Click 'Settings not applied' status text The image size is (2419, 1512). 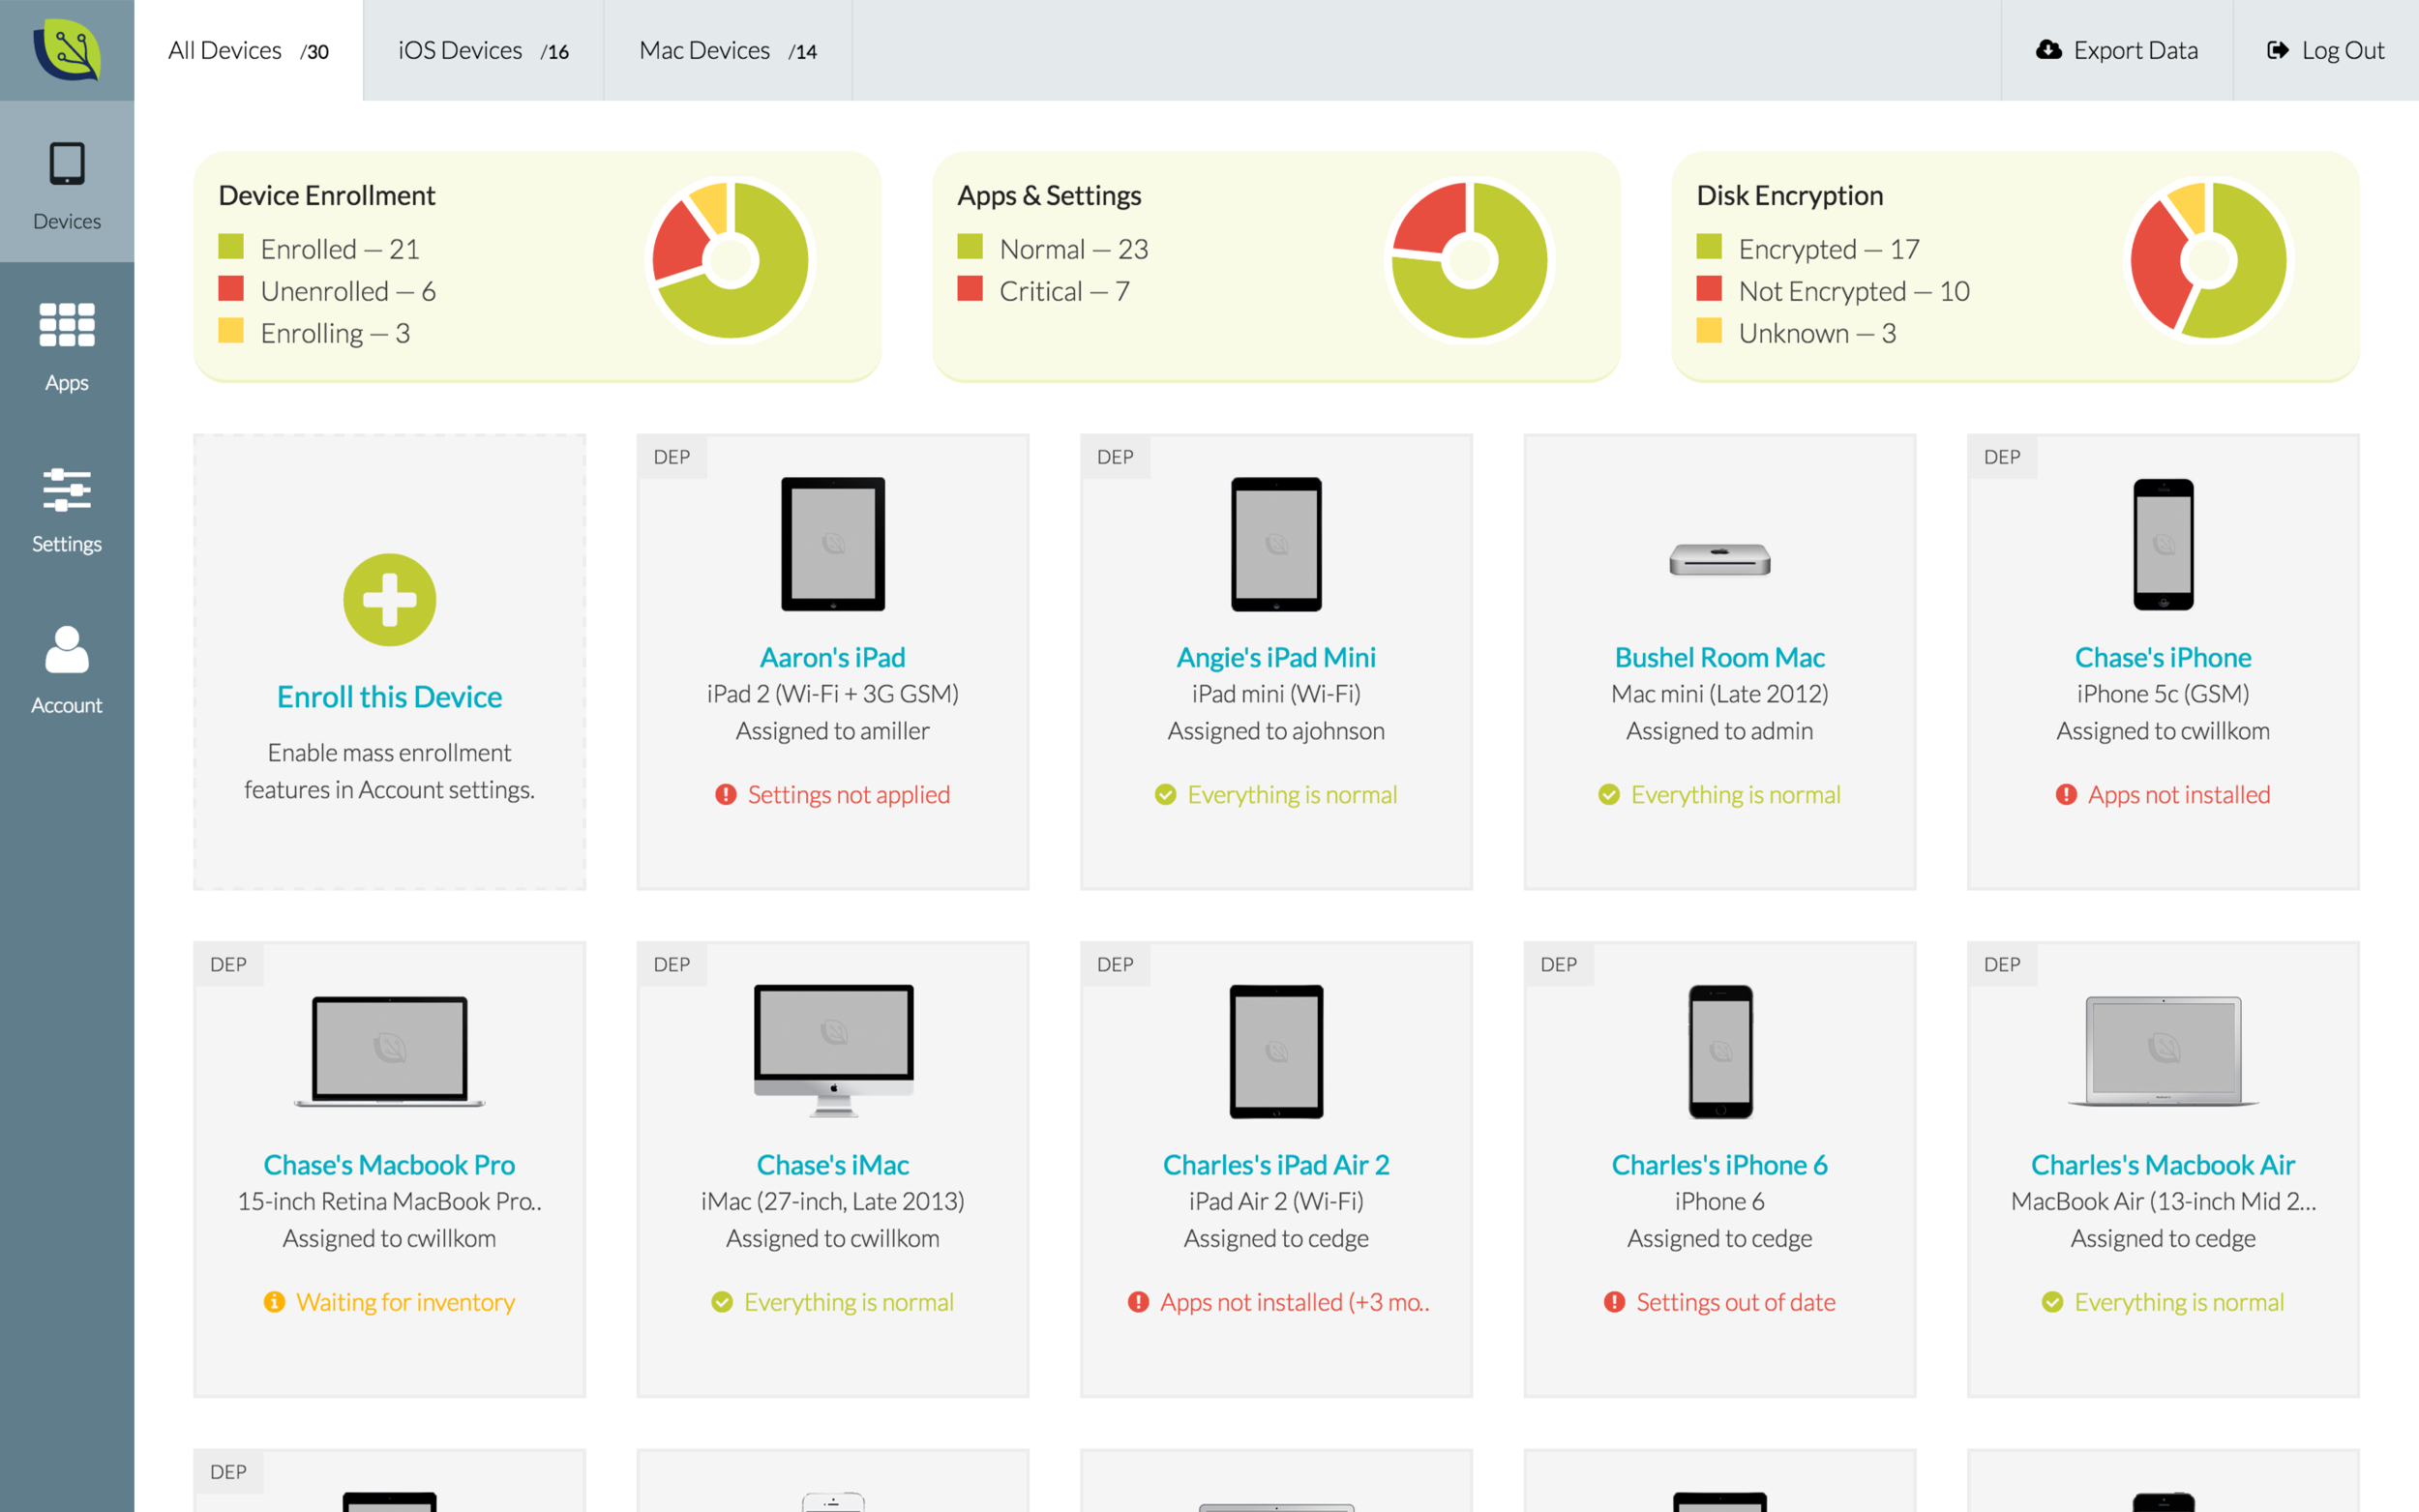point(849,795)
